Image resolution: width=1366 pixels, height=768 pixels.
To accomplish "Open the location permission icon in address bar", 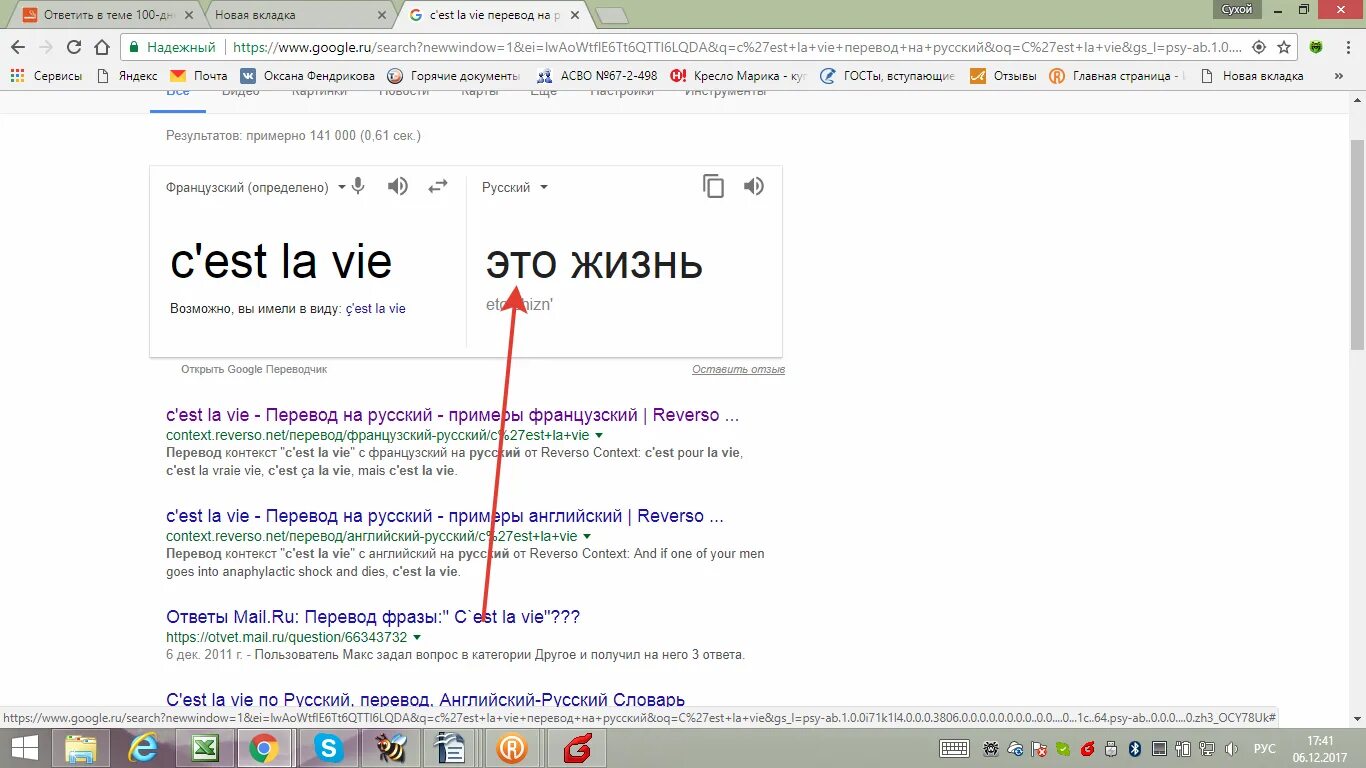I will click(1259, 47).
